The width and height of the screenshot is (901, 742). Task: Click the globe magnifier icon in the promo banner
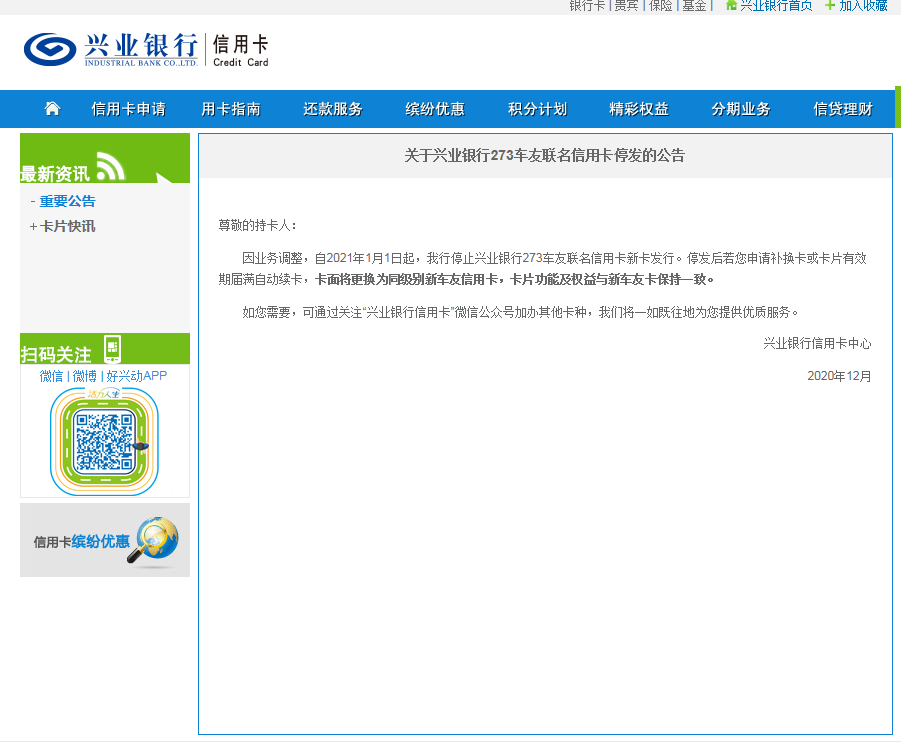point(153,540)
